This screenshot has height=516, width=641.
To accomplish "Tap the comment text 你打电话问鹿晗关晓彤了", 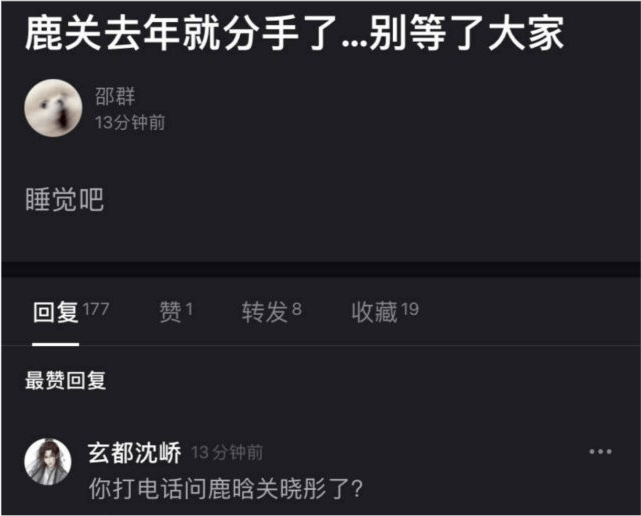I will [x=226, y=489].
